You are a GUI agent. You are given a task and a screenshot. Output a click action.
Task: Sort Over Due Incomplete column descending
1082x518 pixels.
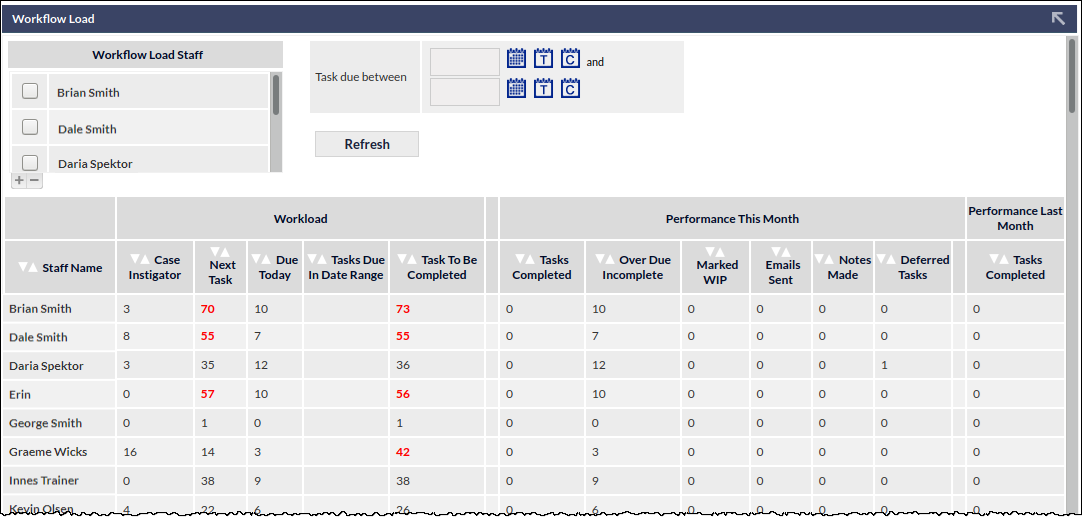(x=600, y=260)
